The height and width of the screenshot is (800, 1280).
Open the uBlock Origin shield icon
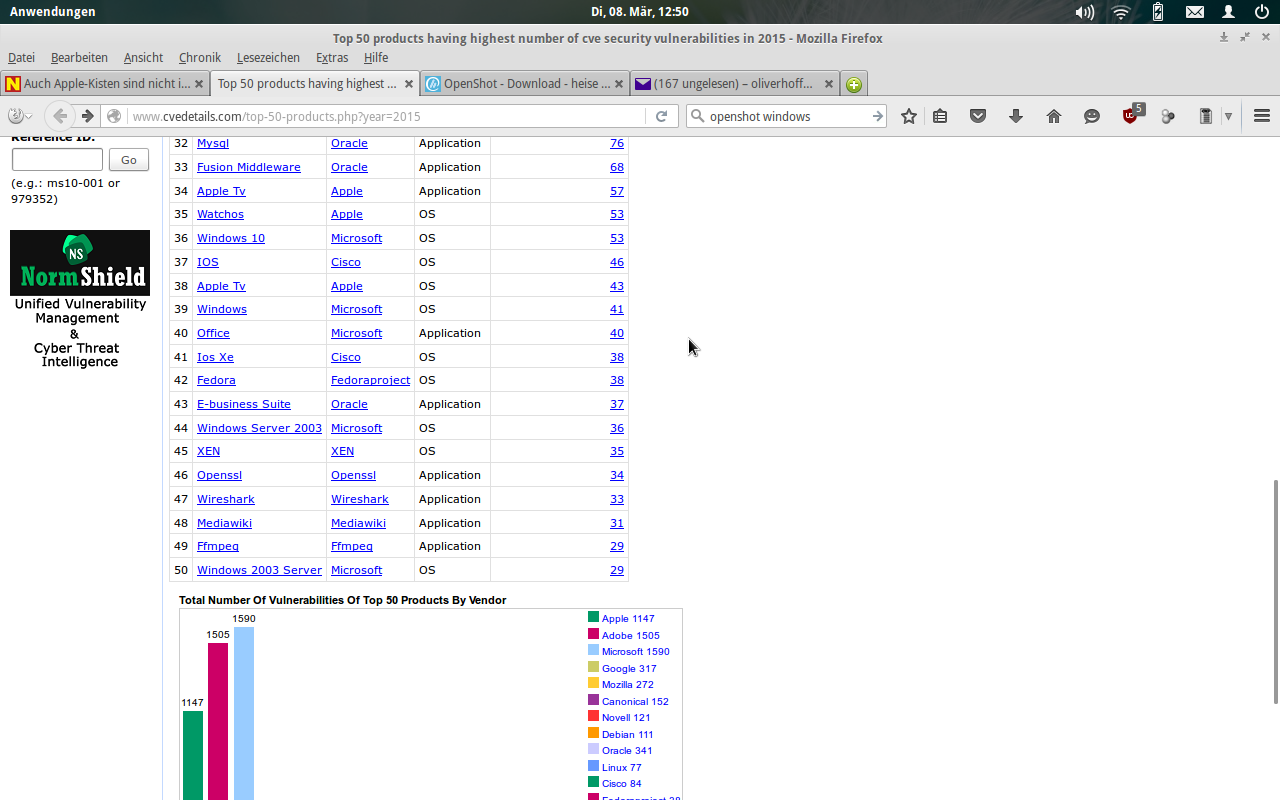pyautogui.click(x=1132, y=114)
